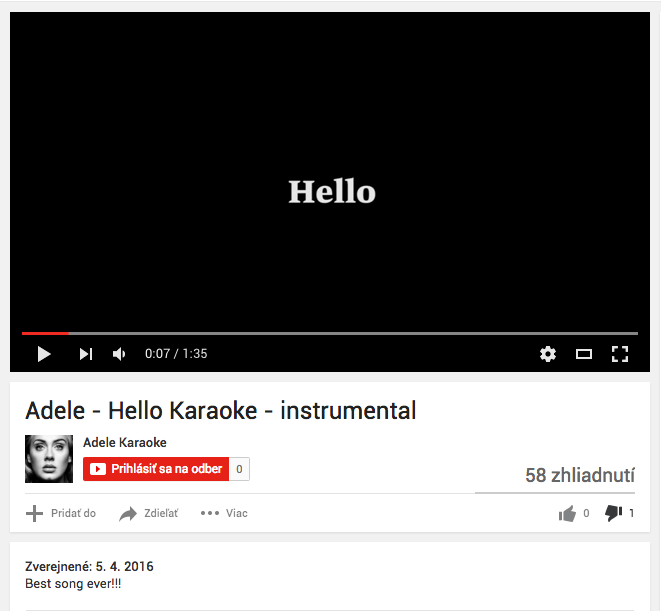
Task: Open the settings gear in the player
Action: point(548,354)
